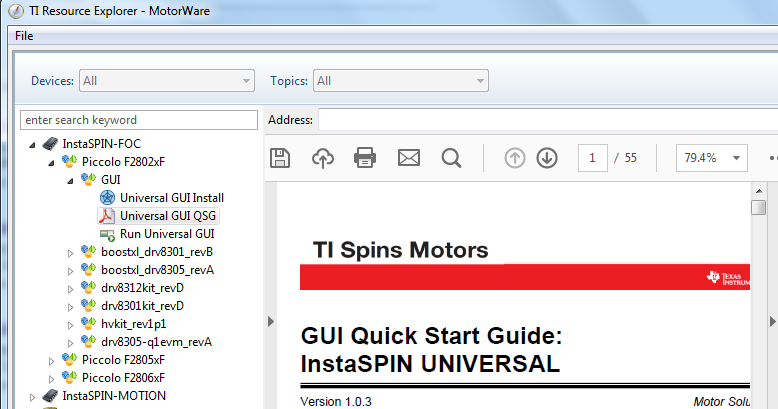This screenshot has width=778, height=409.
Task: Select Run Universal GUI item
Action: (167, 234)
